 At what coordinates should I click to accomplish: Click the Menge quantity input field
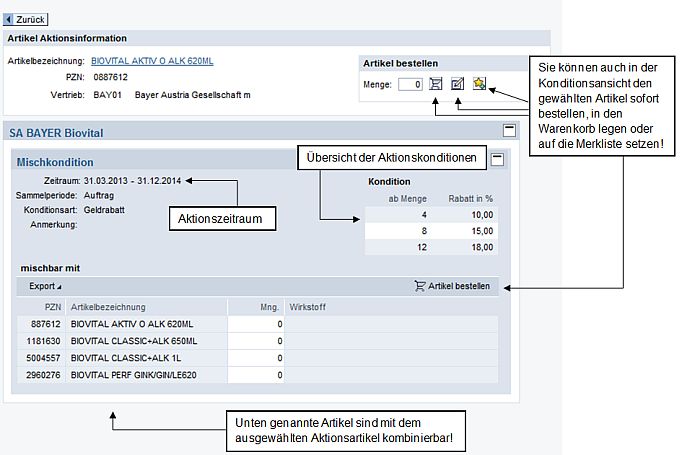pyautogui.click(x=410, y=84)
